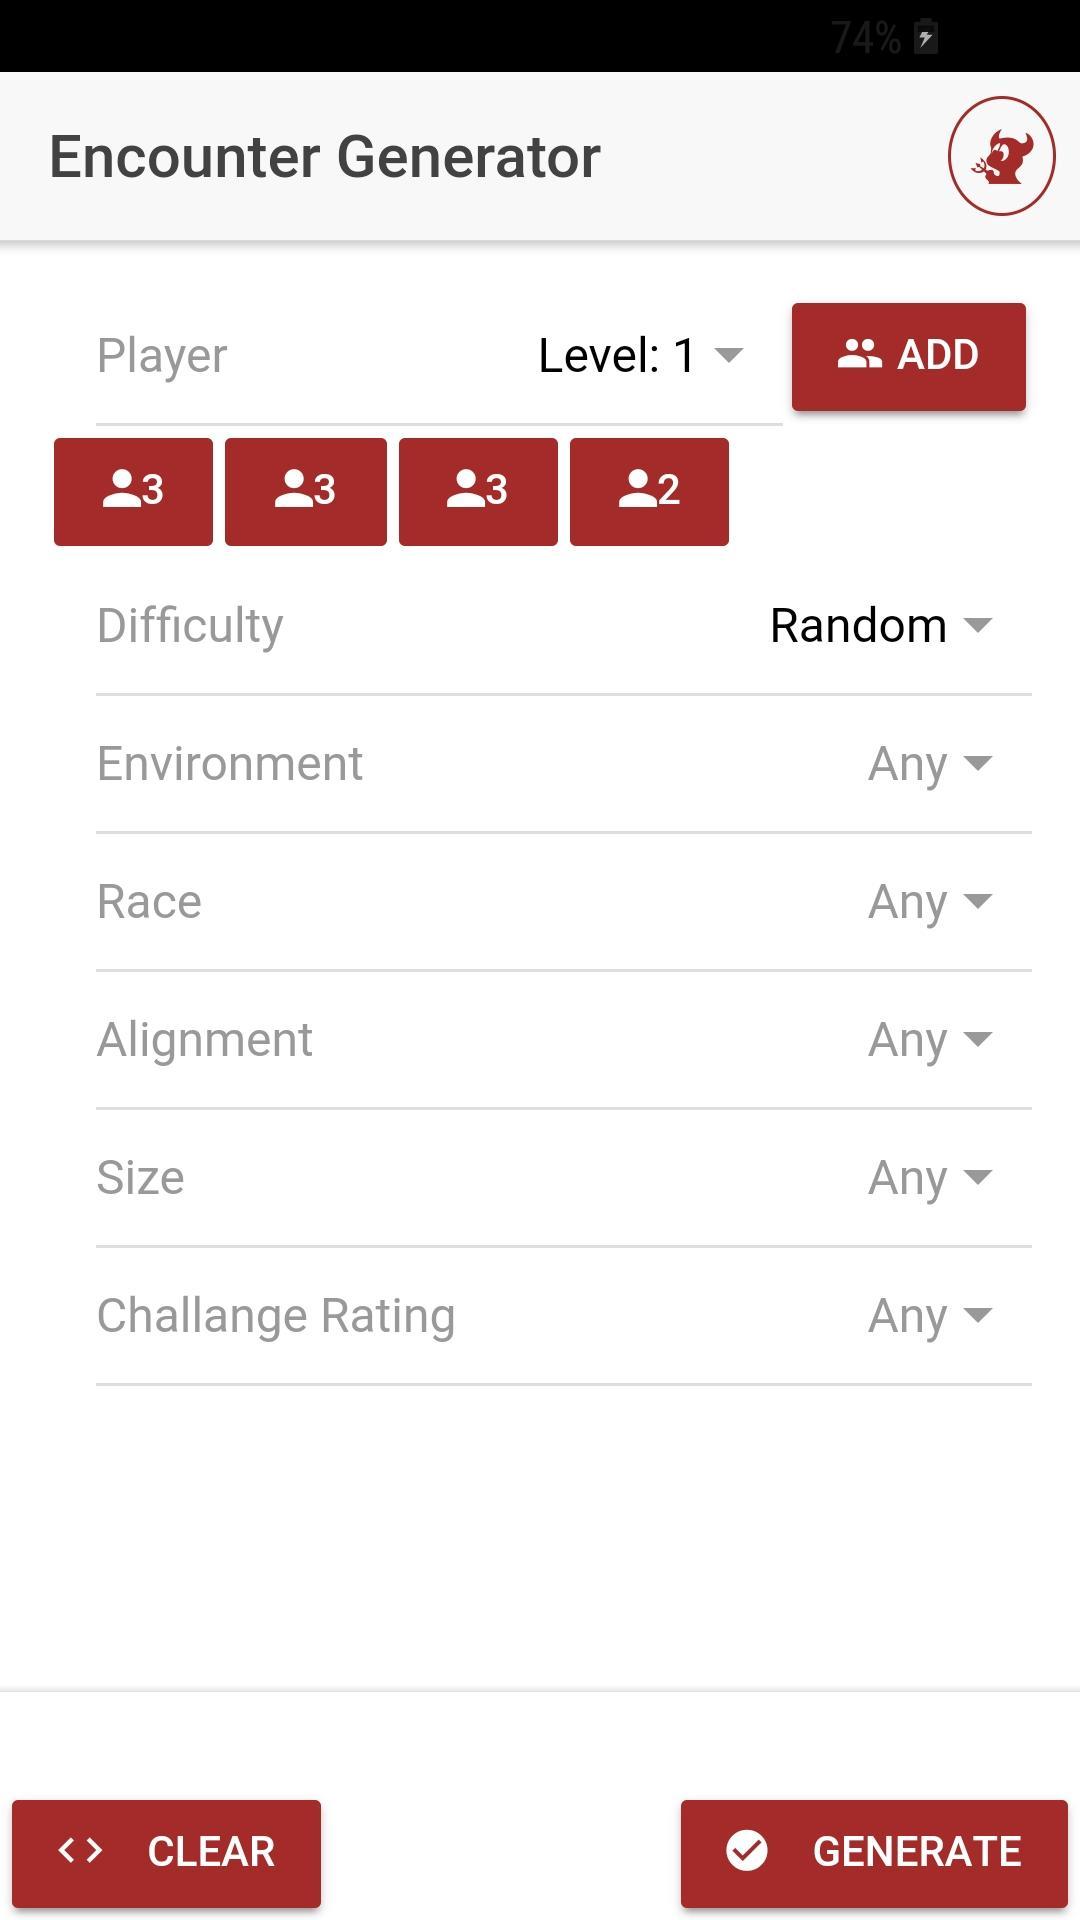
Task: Tap the first level 3 player chip
Action: point(133,491)
